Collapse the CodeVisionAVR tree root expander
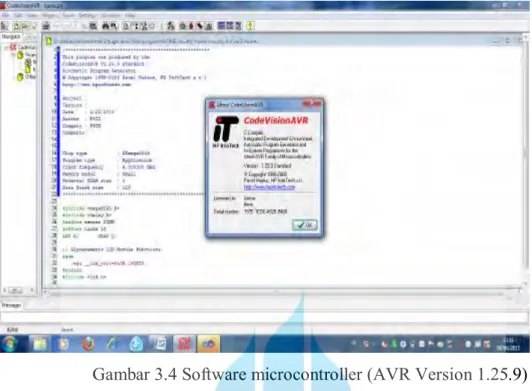Screen dimensions: 532x391 (6, 47)
